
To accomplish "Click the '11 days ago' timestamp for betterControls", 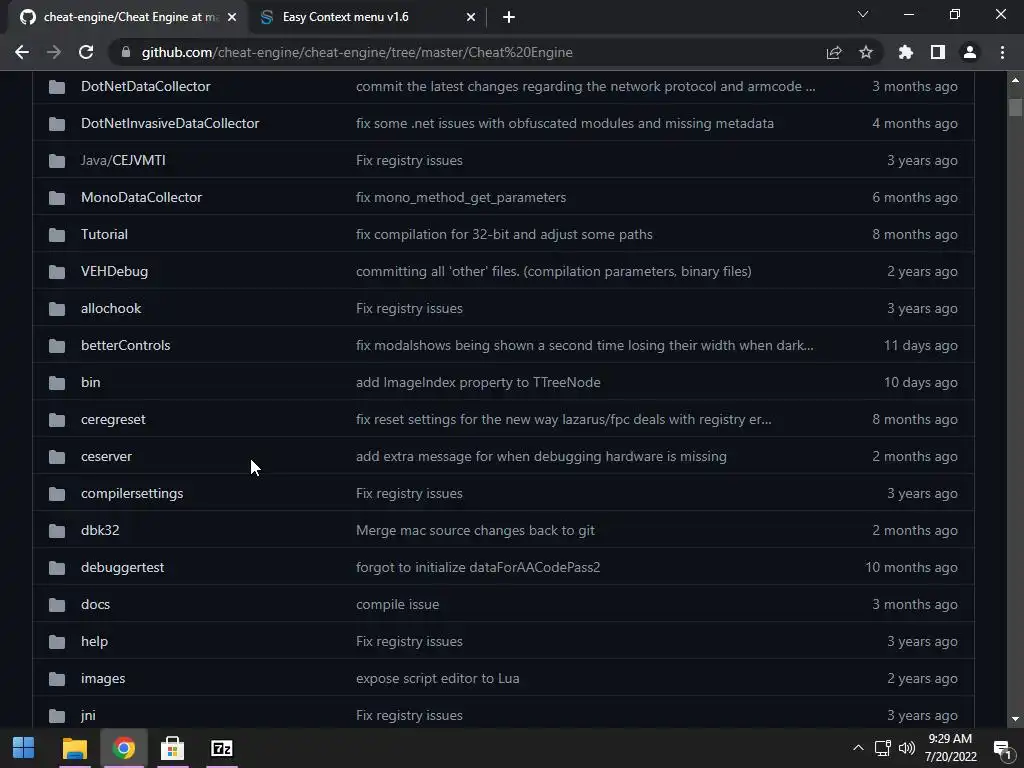I will click(921, 345).
